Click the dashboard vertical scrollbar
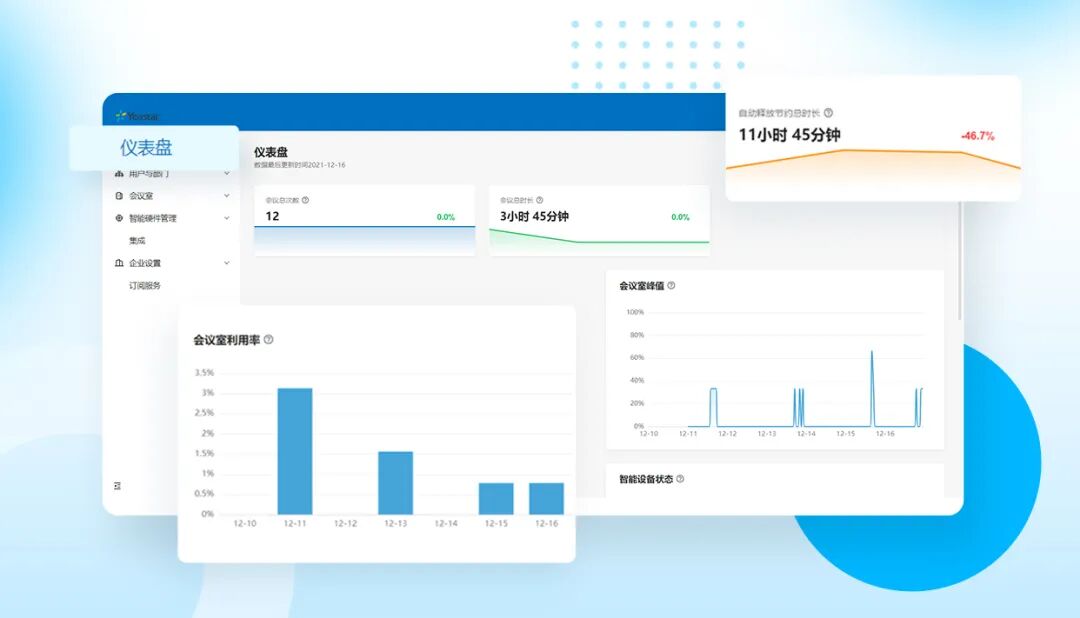Image resolution: width=1080 pixels, height=618 pixels. (x=959, y=260)
